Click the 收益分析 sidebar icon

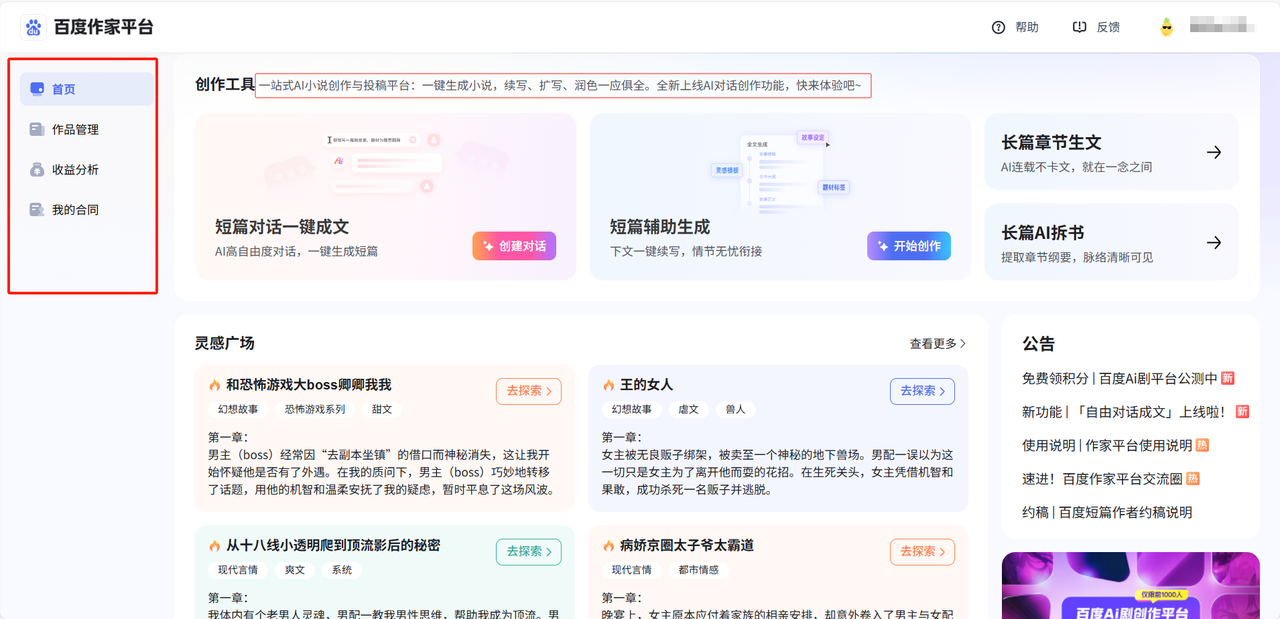click(37, 170)
